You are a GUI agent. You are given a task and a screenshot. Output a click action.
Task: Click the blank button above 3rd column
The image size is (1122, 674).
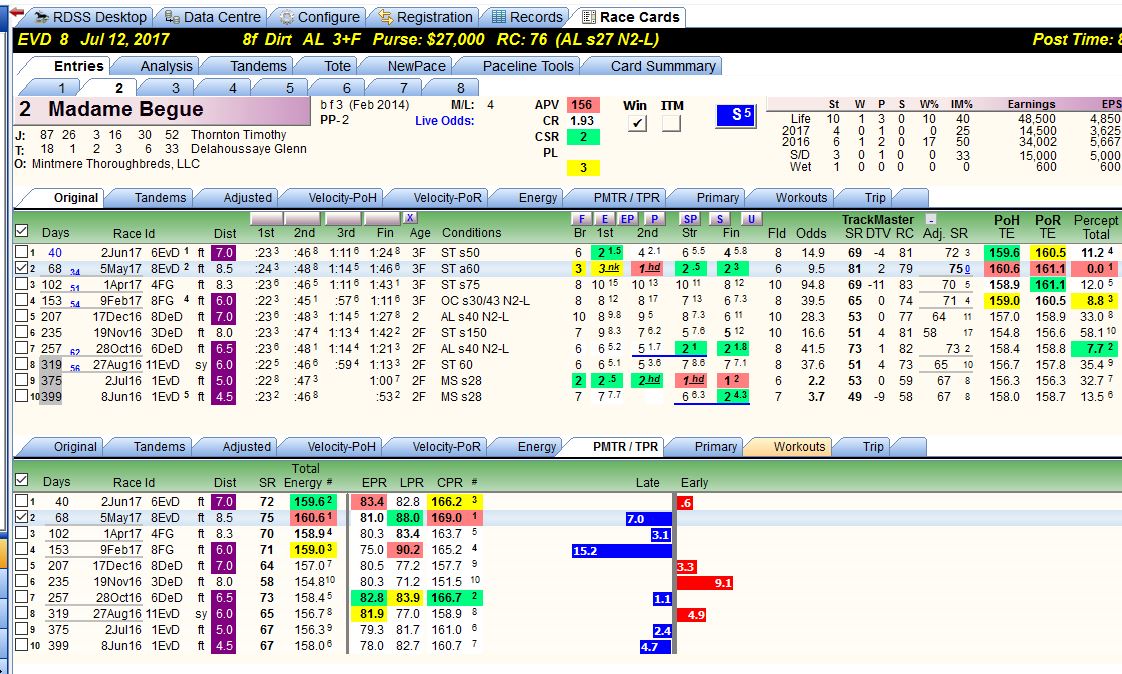tap(343, 218)
